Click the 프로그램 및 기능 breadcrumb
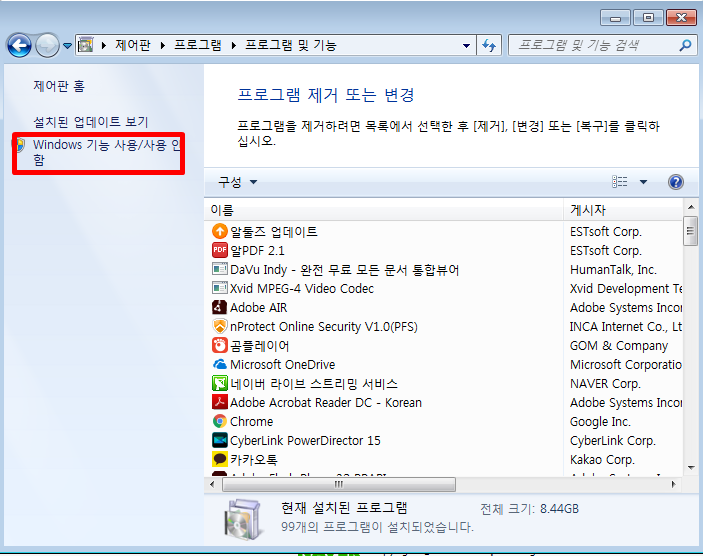Image resolution: width=703 pixels, height=556 pixels. pyautogui.click(x=291, y=45)
